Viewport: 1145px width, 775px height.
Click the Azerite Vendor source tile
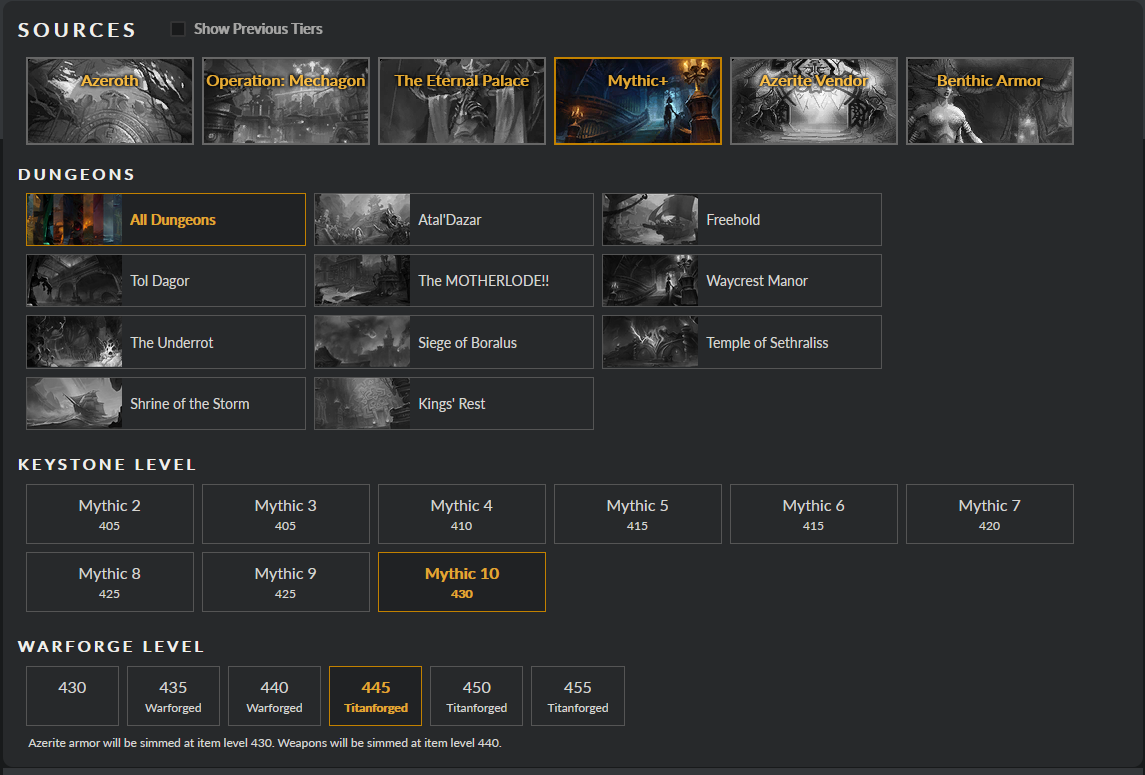tap(813, 100)
